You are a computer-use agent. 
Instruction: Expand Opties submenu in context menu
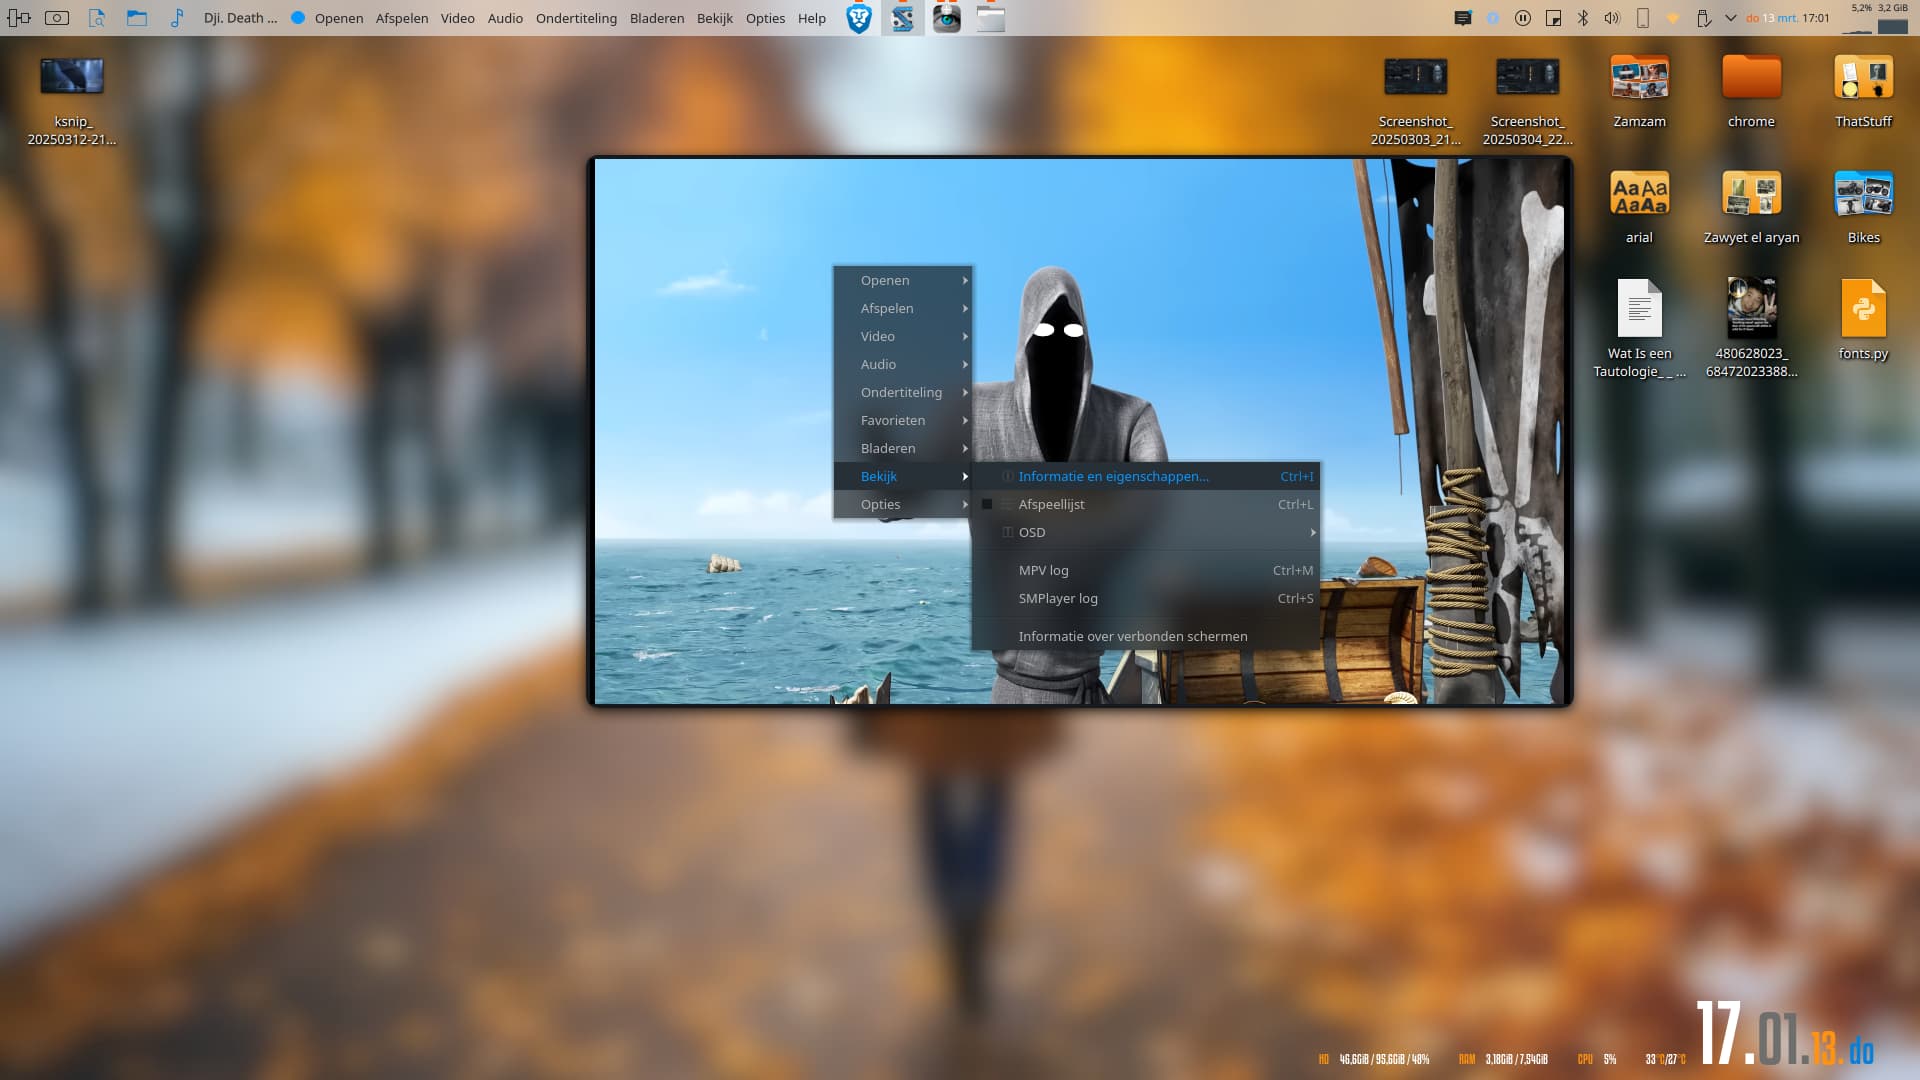coord(903,504)
